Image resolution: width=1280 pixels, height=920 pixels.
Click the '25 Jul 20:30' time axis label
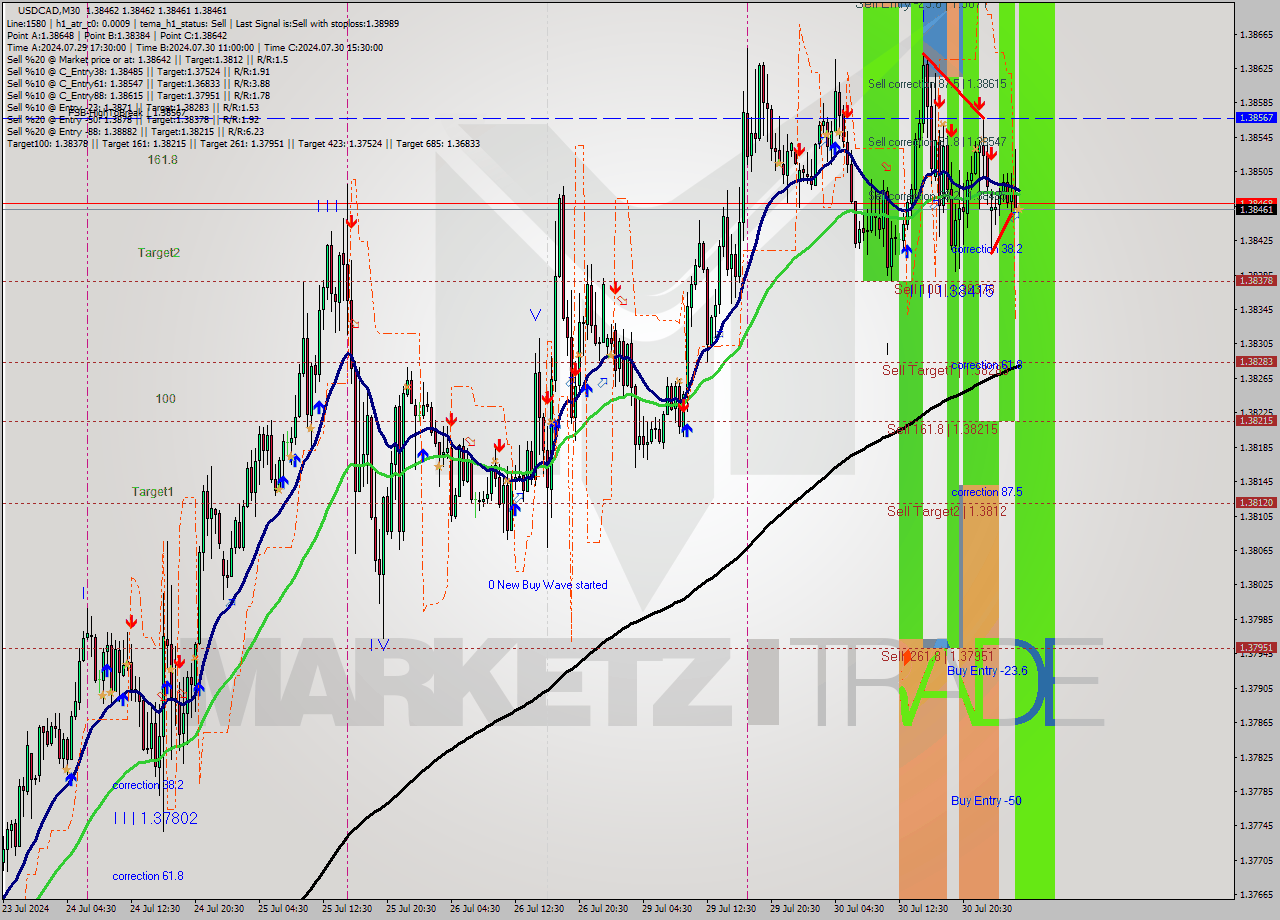(411, 909)
